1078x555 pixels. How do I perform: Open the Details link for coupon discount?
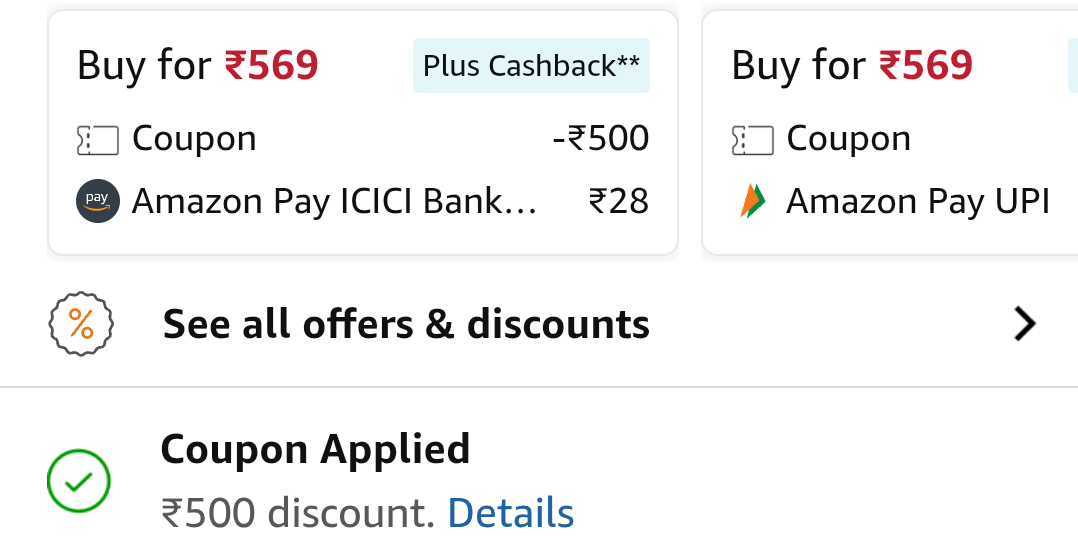click(511, 513)
